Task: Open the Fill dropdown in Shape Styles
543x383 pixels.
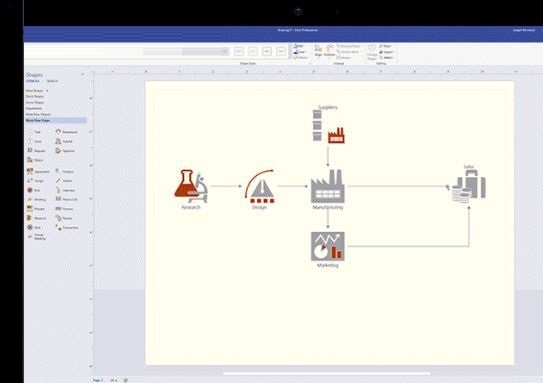Action: click(x=299, y=46)
